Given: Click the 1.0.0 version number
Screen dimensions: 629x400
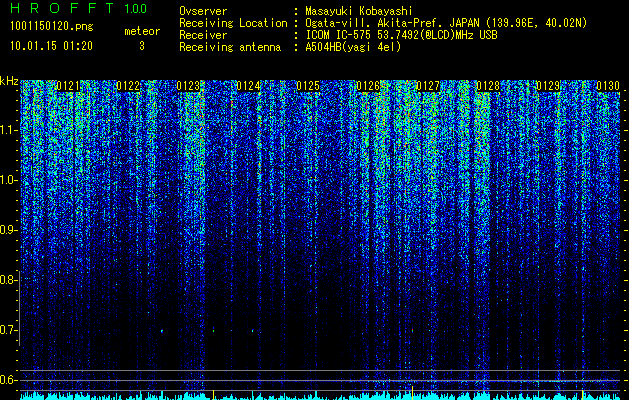Looking at the screenshot, I should 136,9.
